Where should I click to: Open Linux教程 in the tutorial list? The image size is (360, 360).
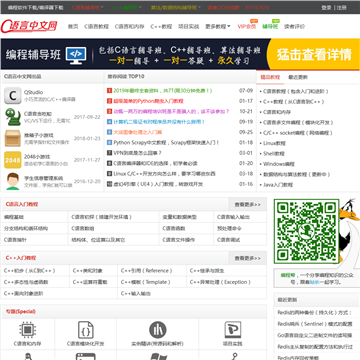(x=274, y=143)
